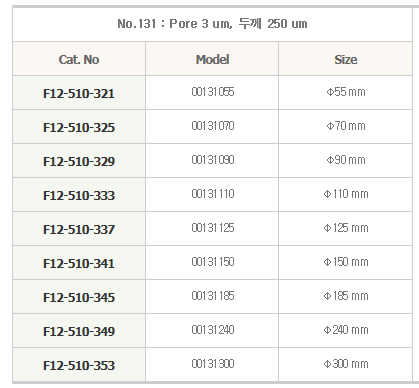Select catalog number F12-510-341

click(79, 263)
